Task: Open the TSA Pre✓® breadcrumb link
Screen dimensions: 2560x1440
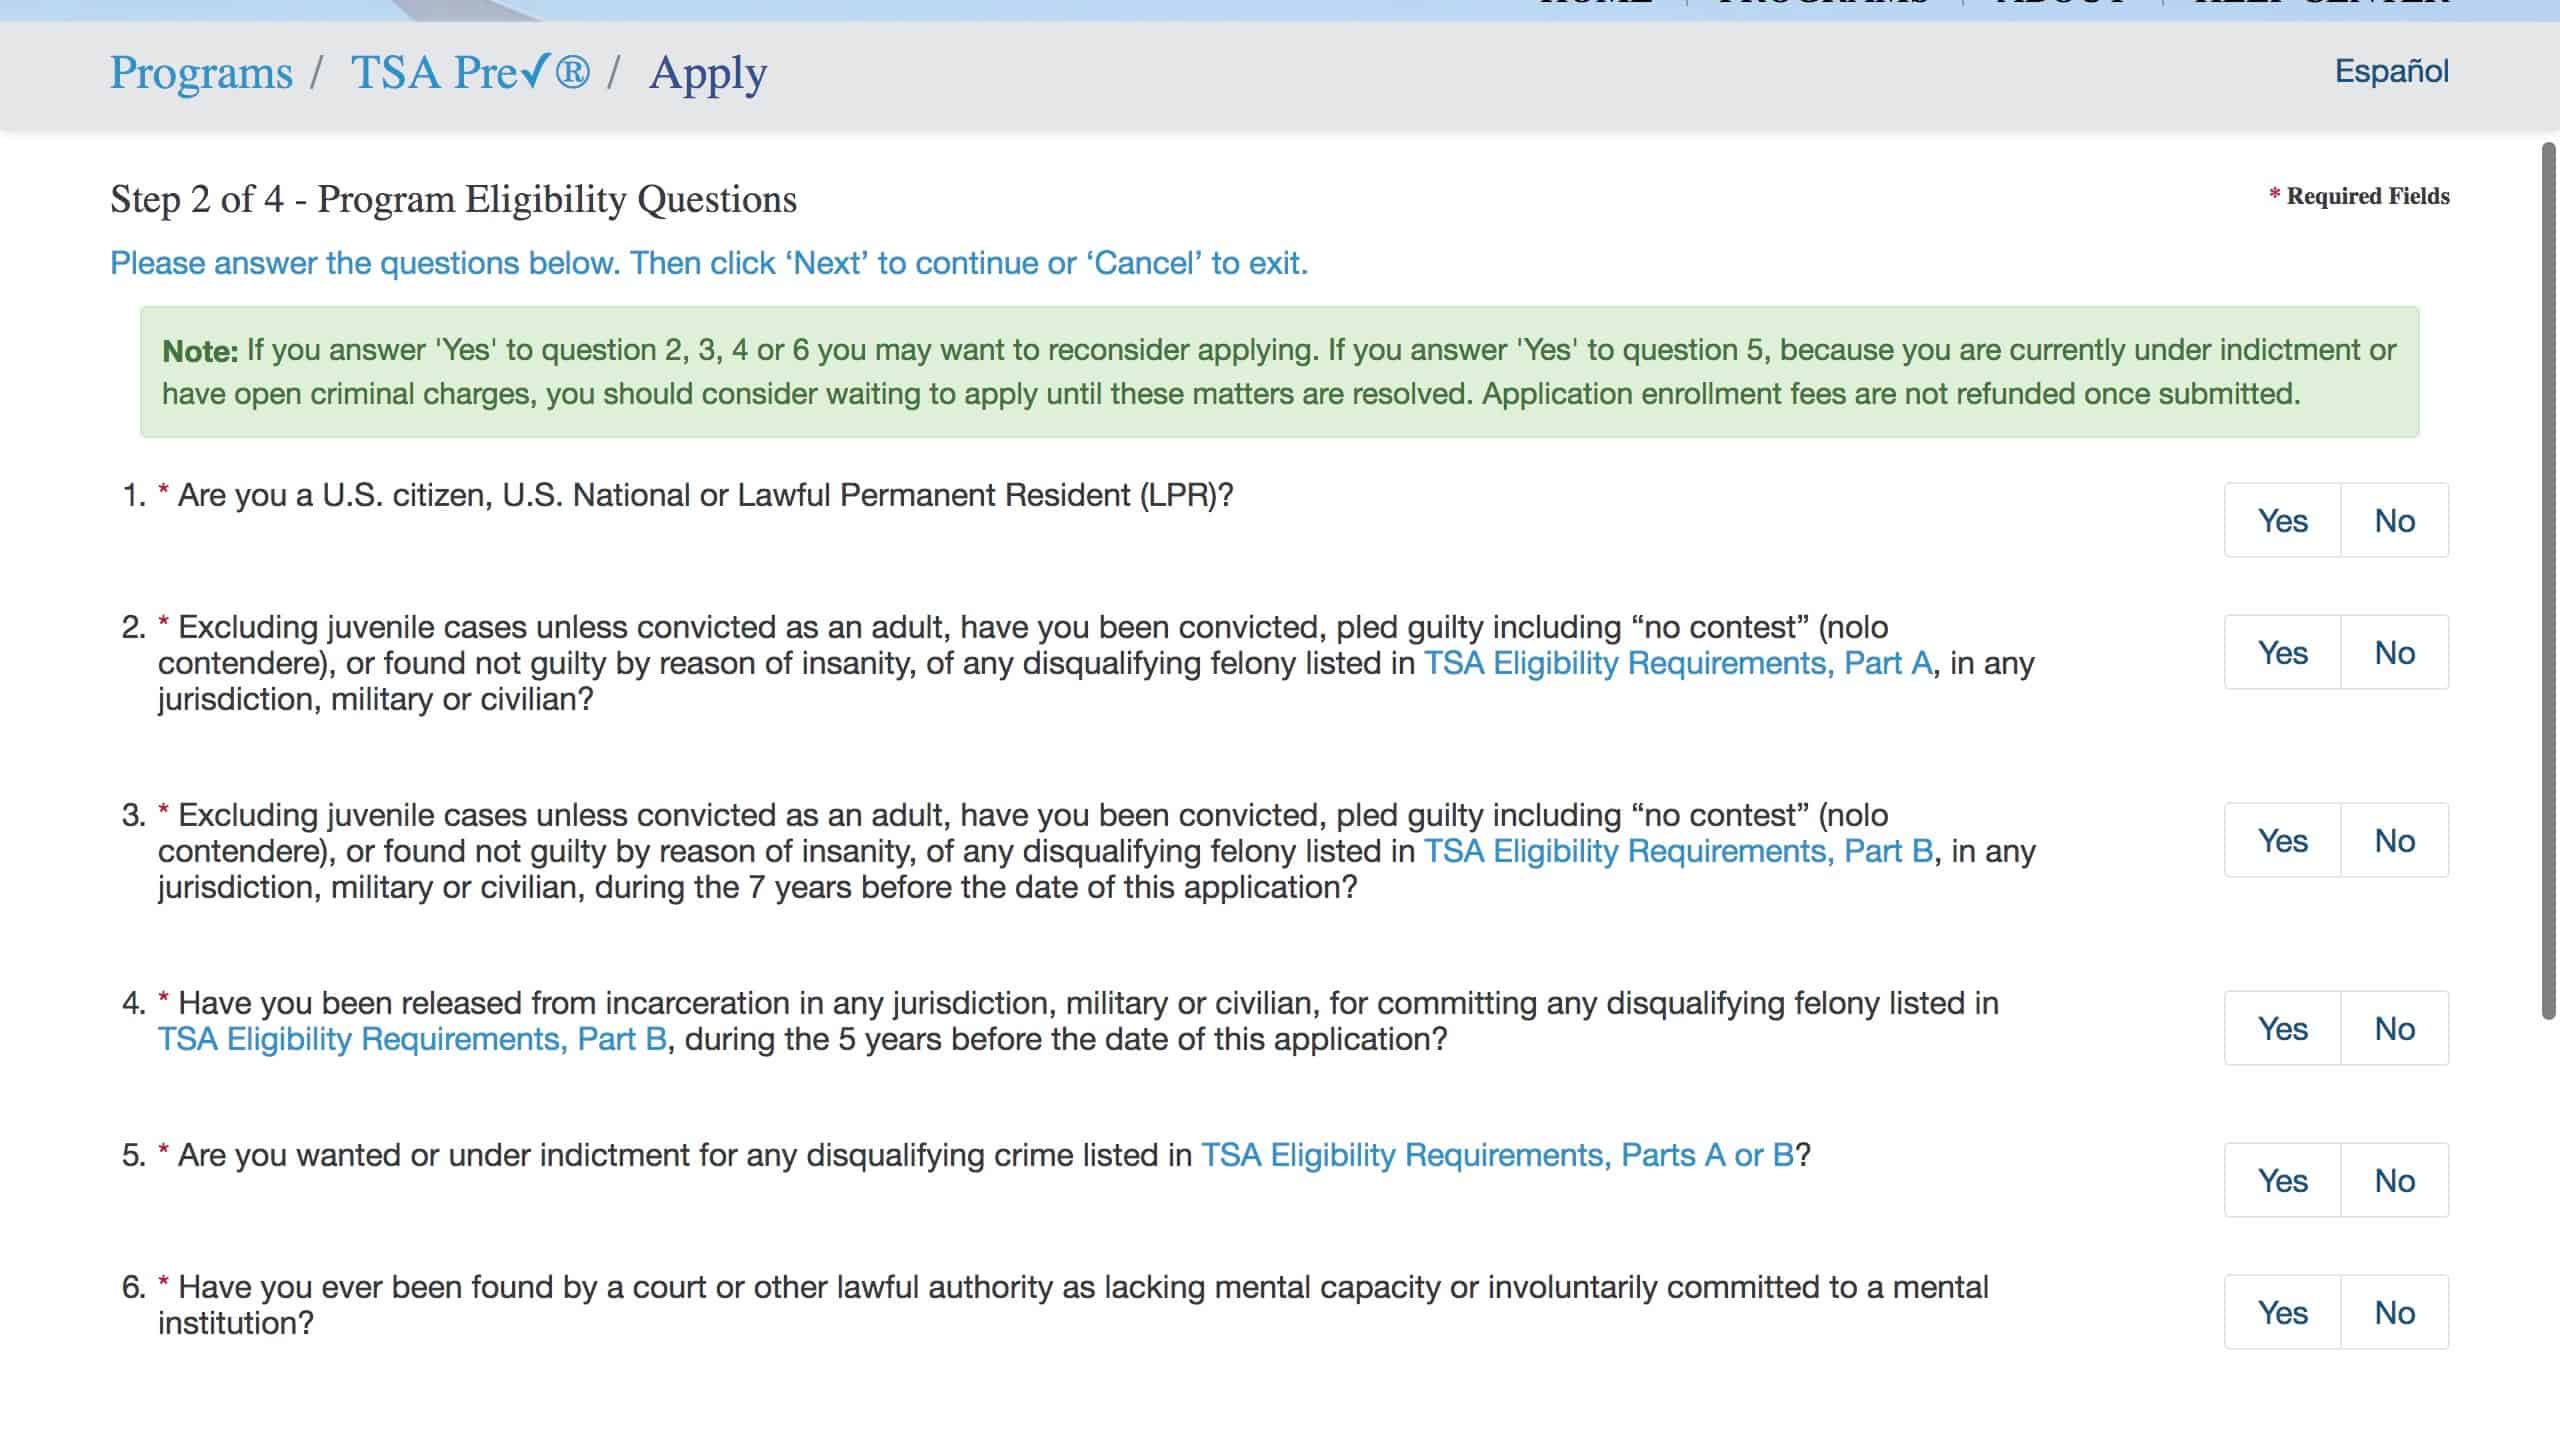Action: [x=471, y=71]
